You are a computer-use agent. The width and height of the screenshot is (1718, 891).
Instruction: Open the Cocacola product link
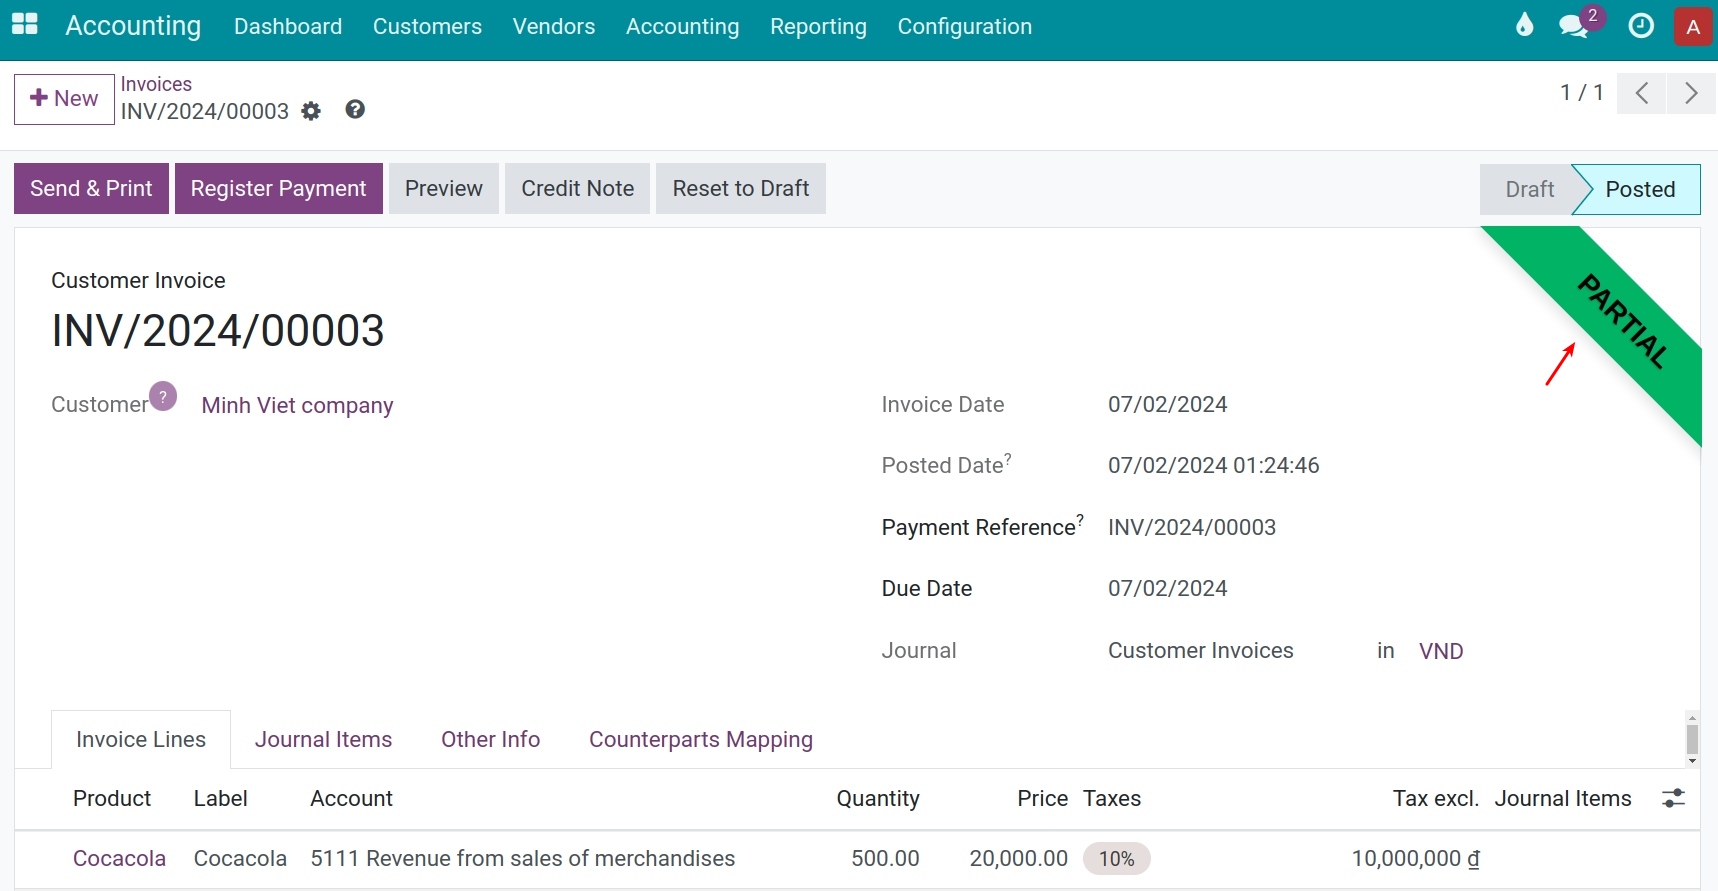pyautogui.click(x=119, y=858)
